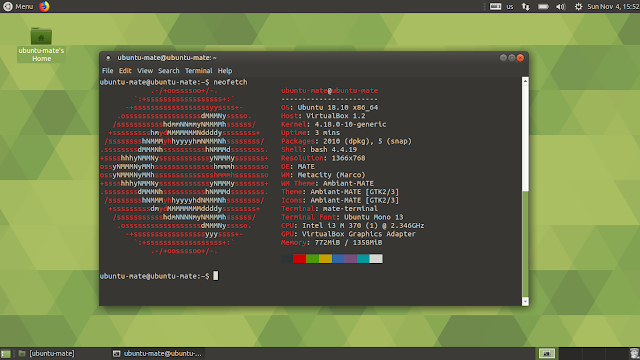The image size is (640, 360).
Task: Click the 'OS: Ubuntu 18.10 x86_64' line
Action: 329,107
